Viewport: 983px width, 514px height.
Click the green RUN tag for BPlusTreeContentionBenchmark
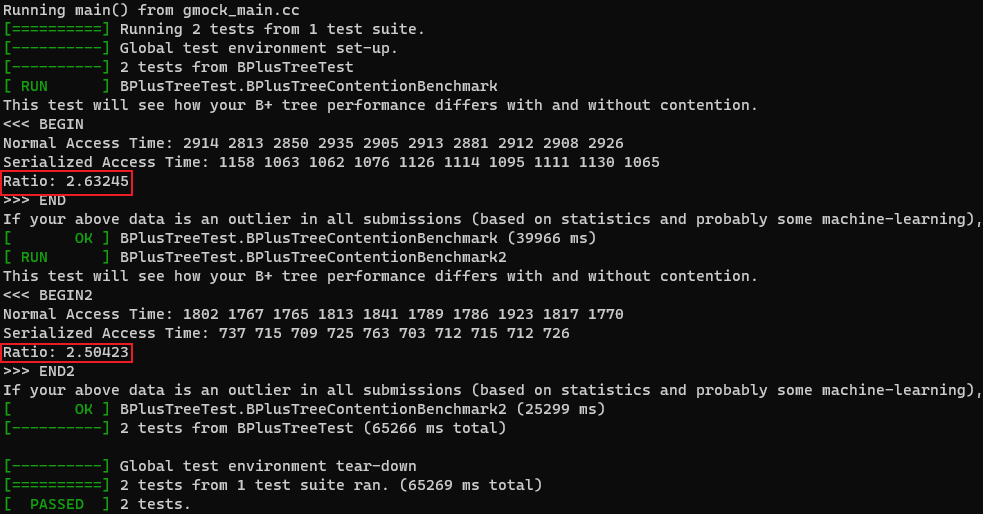(x=56, y=86)
